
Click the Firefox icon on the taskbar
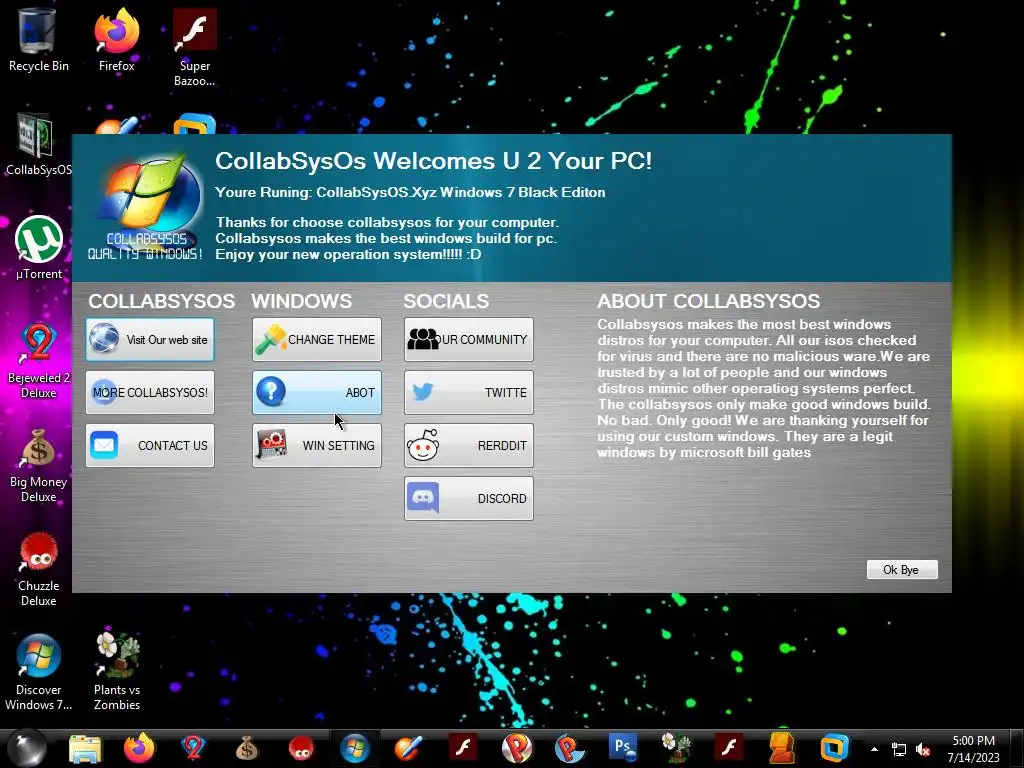point(139,748)
